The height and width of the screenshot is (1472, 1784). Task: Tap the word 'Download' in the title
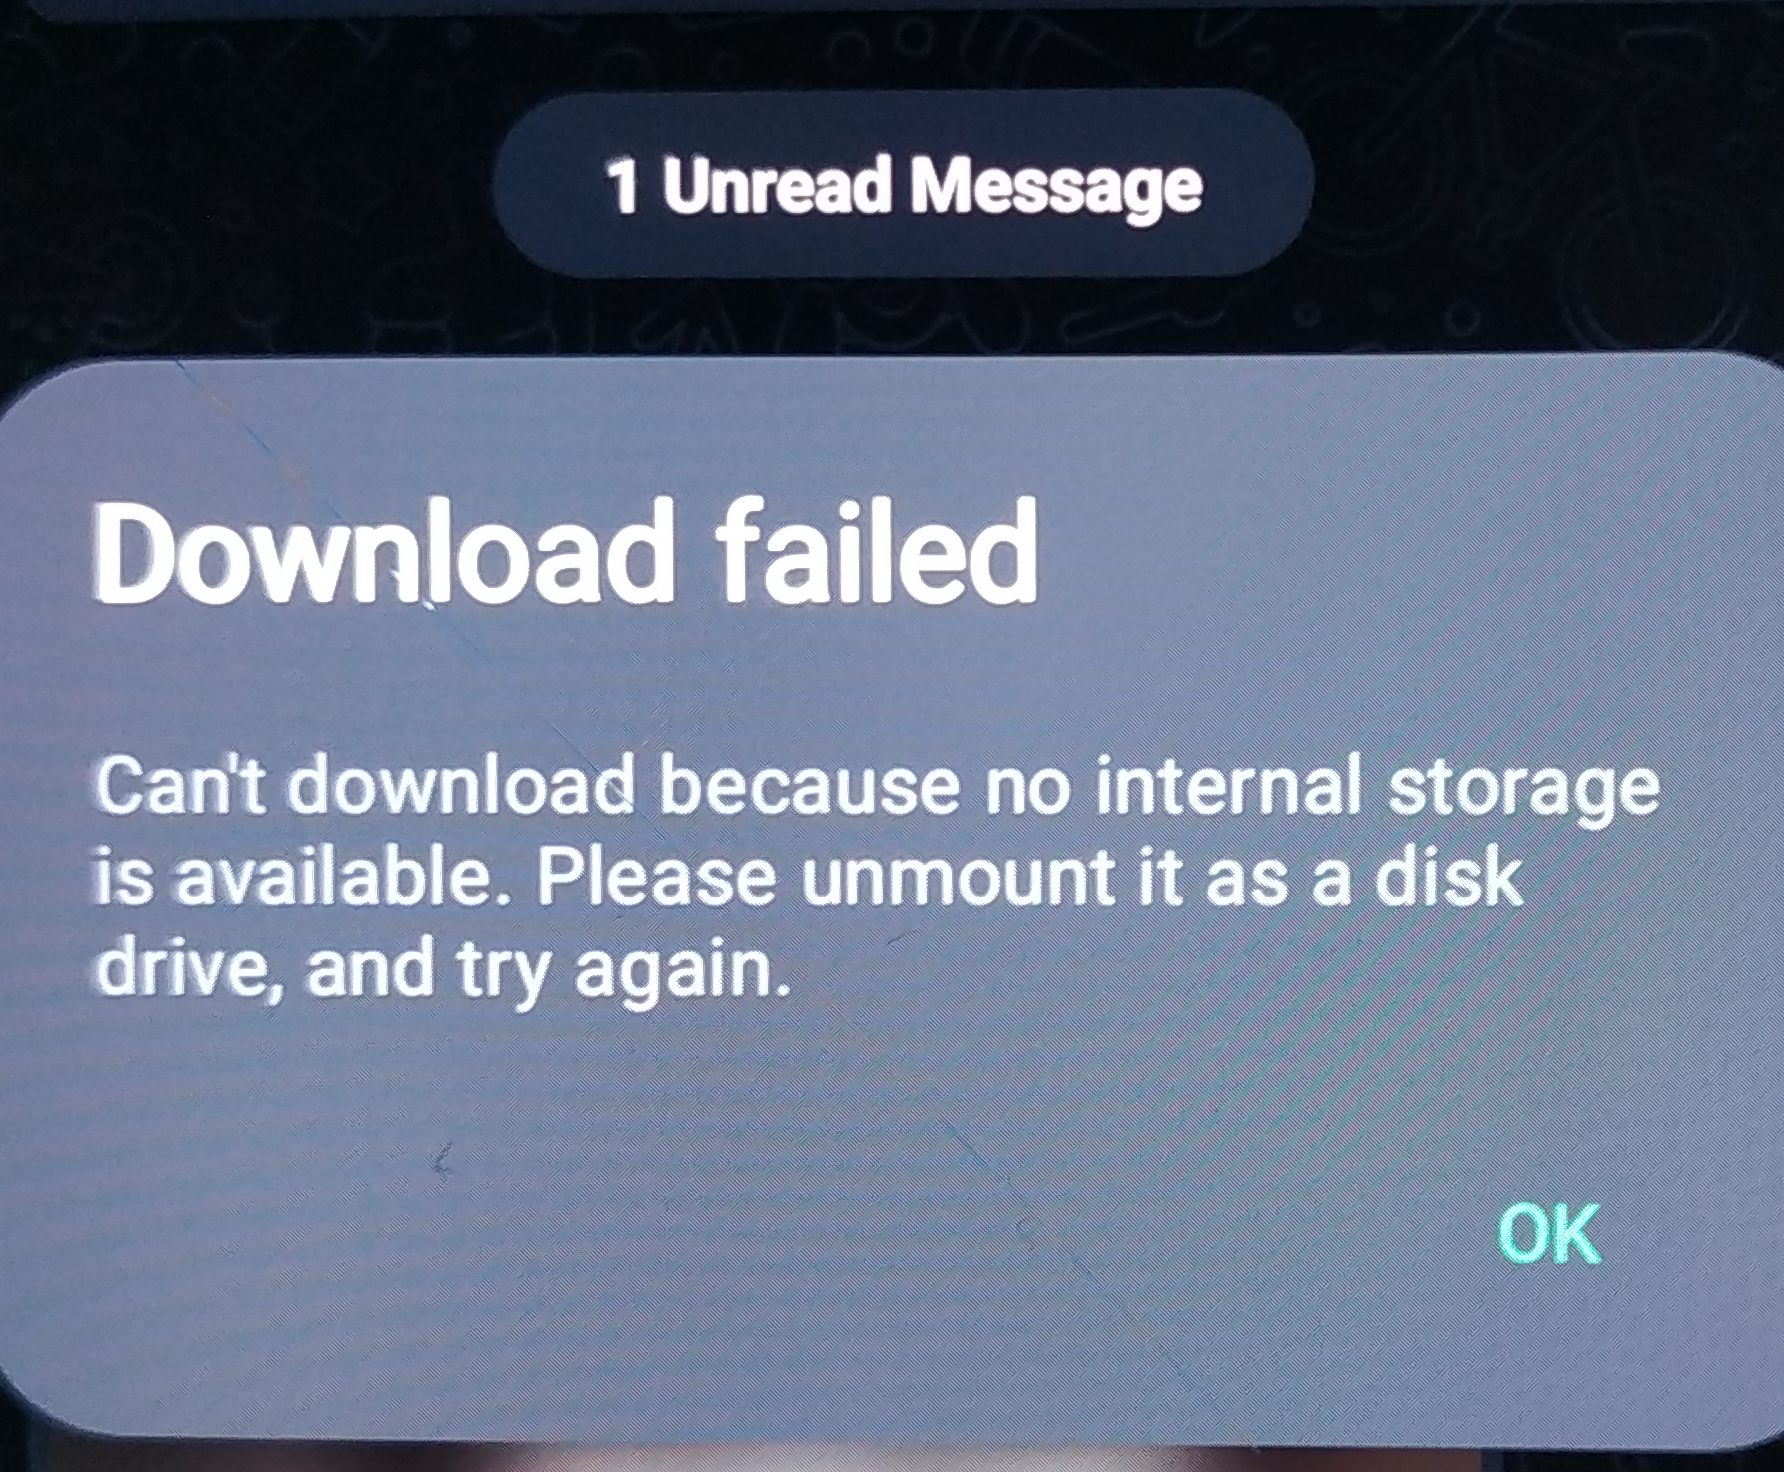point(380,551)
